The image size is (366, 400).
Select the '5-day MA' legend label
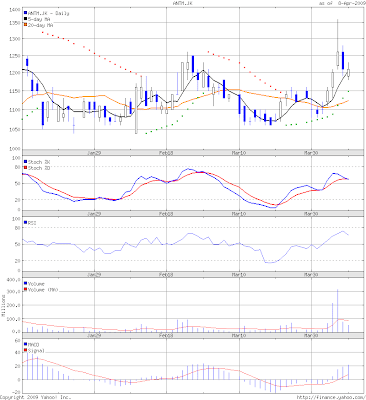(x=40, y=19)
